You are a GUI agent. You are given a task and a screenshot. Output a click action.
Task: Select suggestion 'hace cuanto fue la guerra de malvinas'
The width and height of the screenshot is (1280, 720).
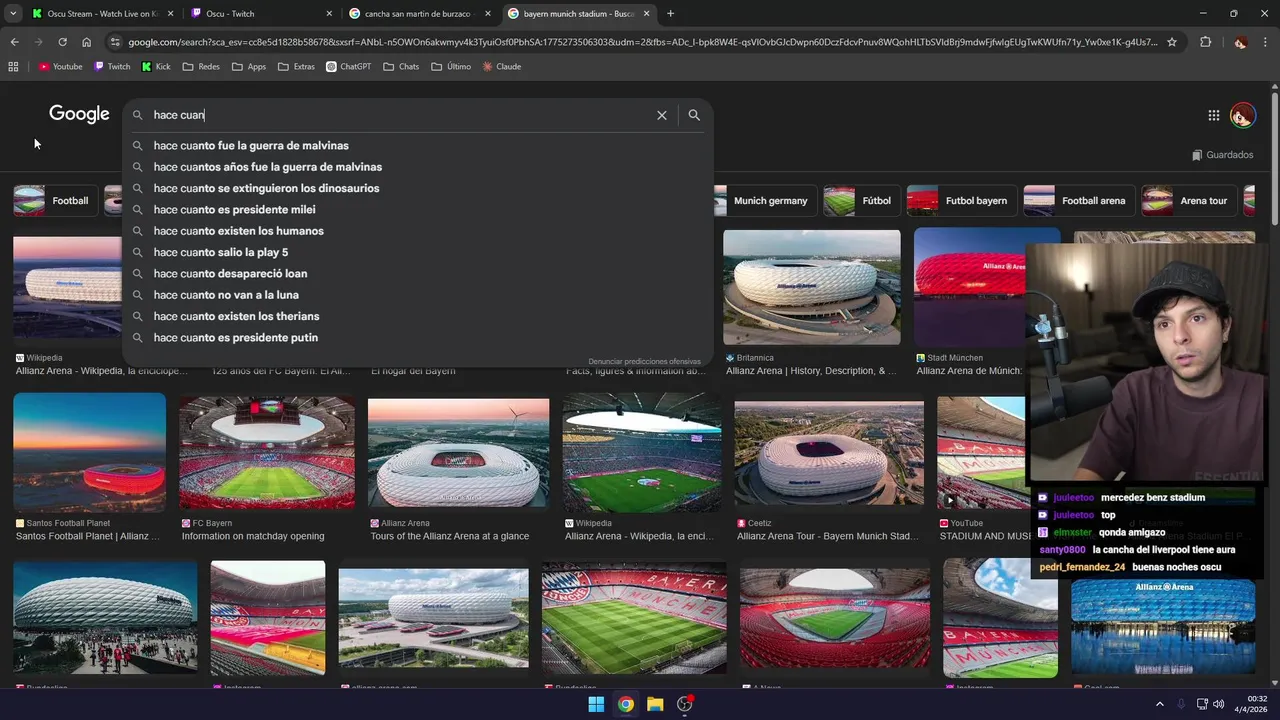click(x=417, y=146)
